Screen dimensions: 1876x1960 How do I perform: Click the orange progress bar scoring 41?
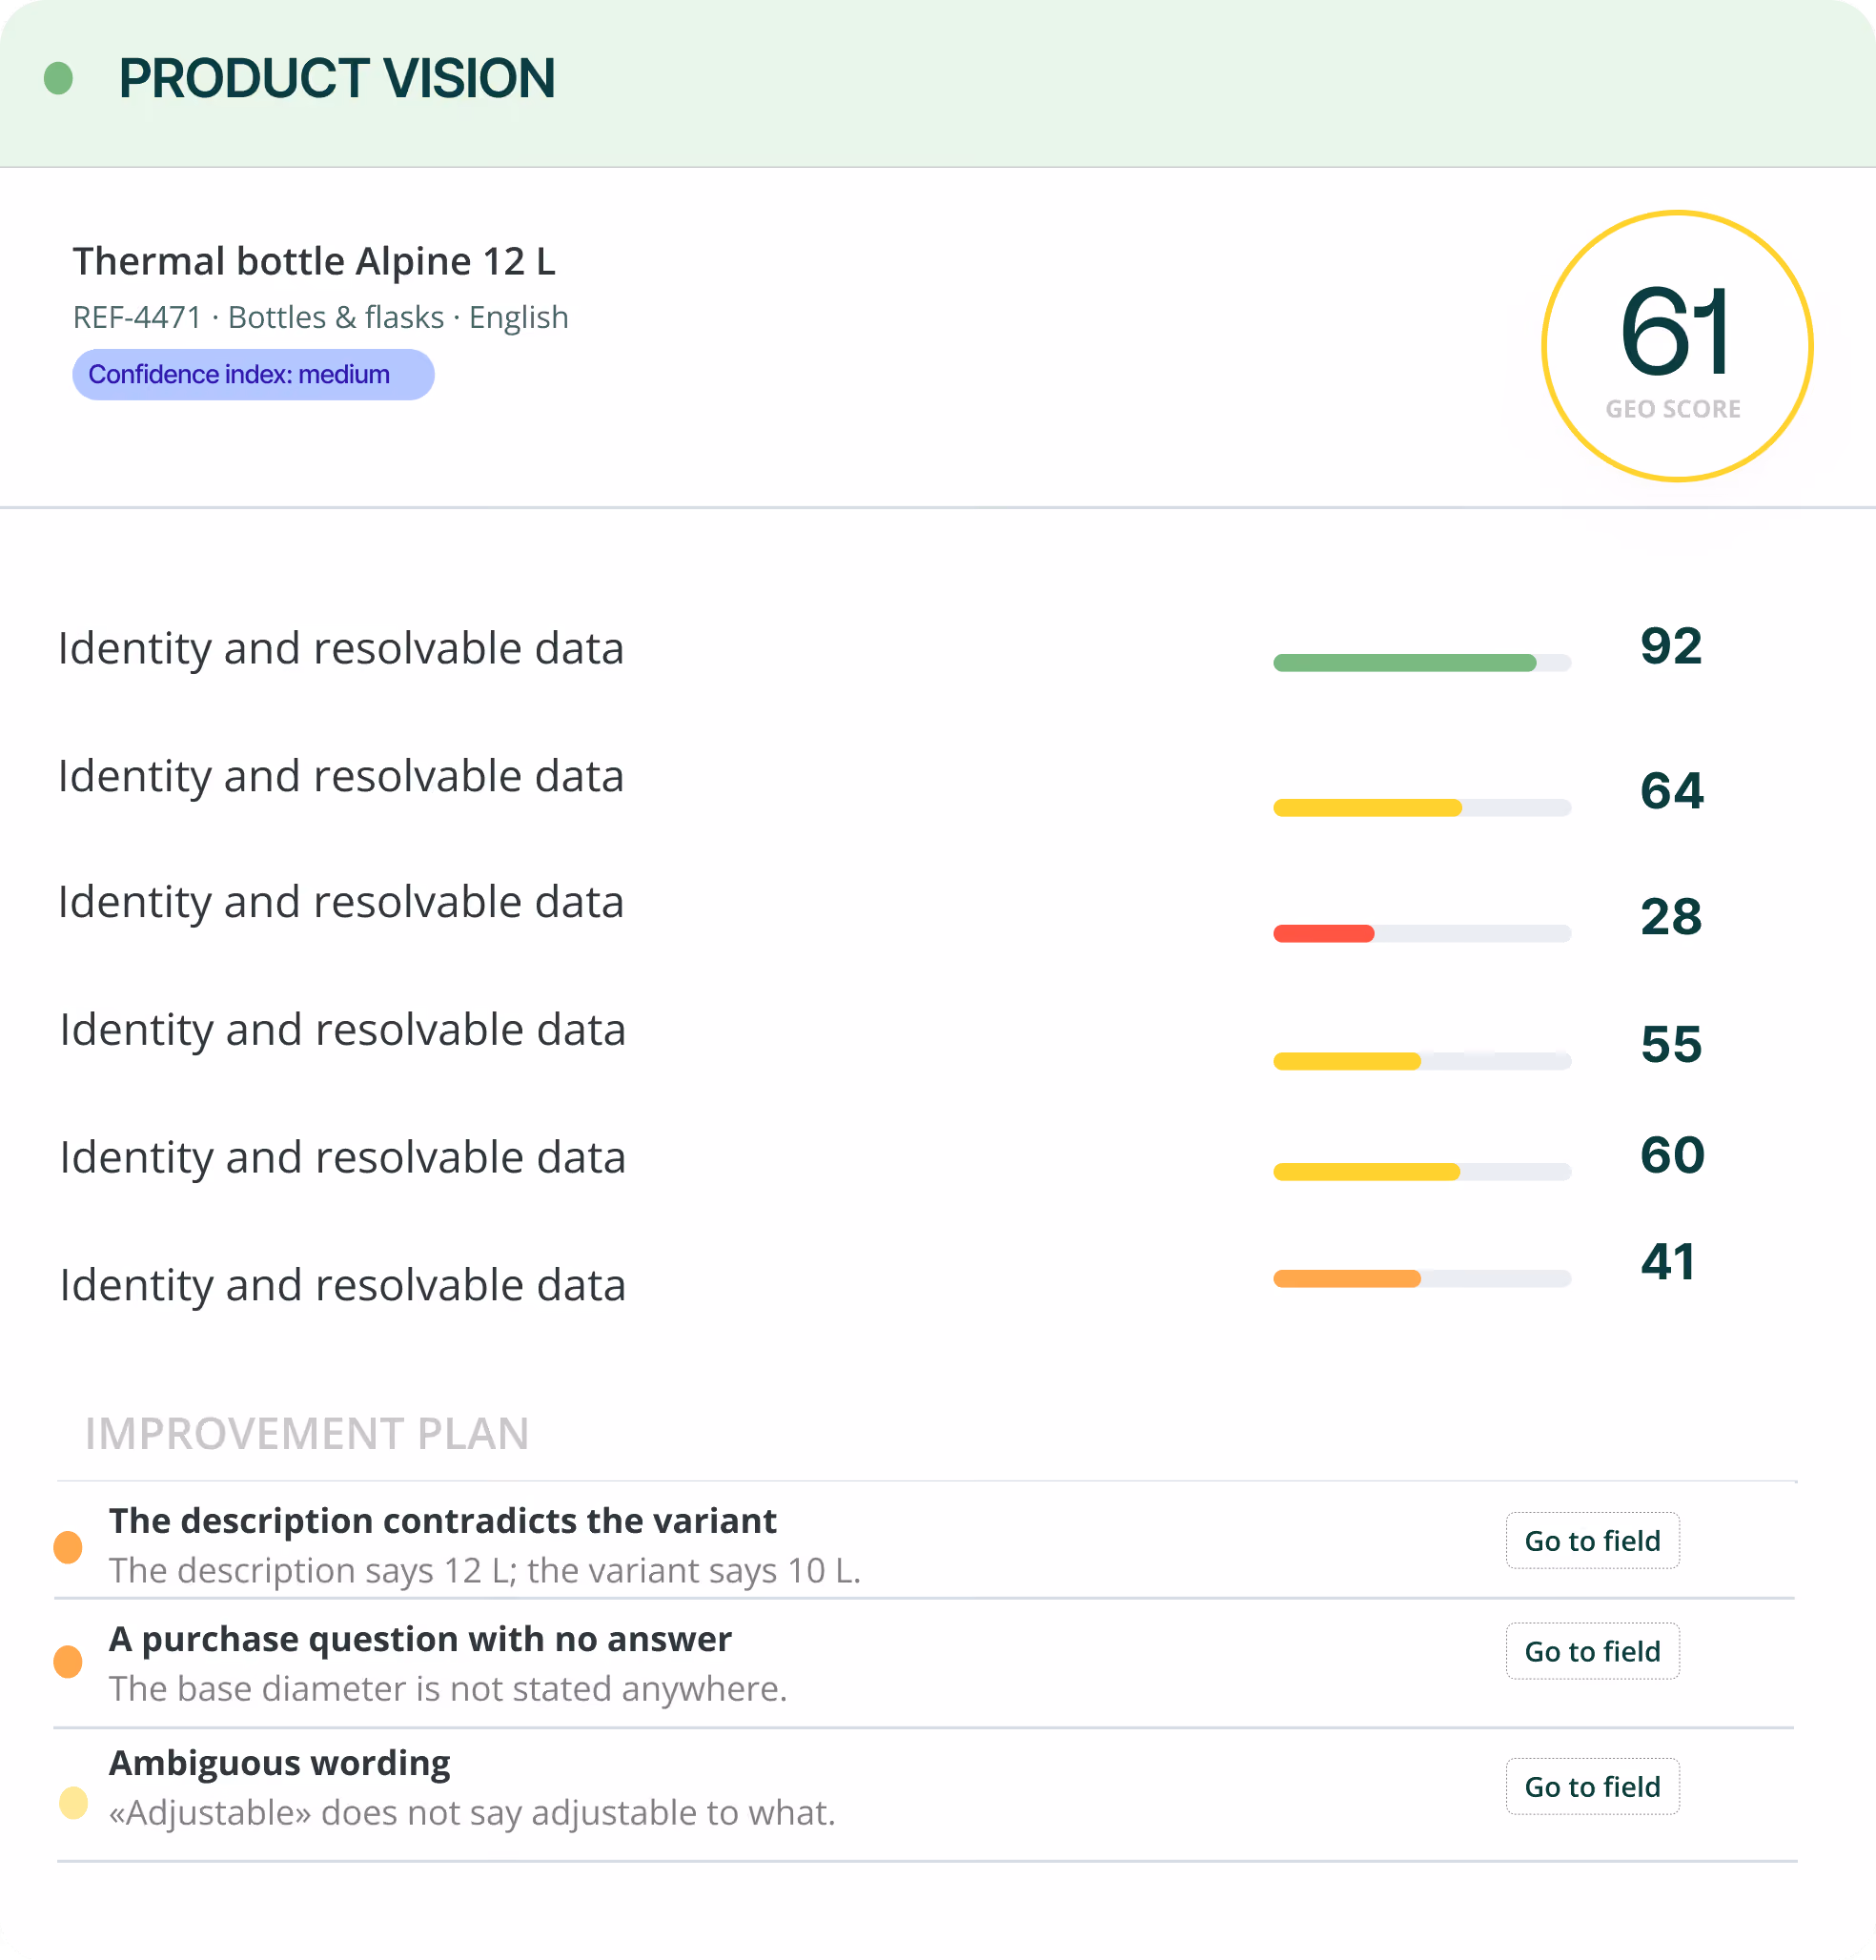(x=1421, y=1278)
